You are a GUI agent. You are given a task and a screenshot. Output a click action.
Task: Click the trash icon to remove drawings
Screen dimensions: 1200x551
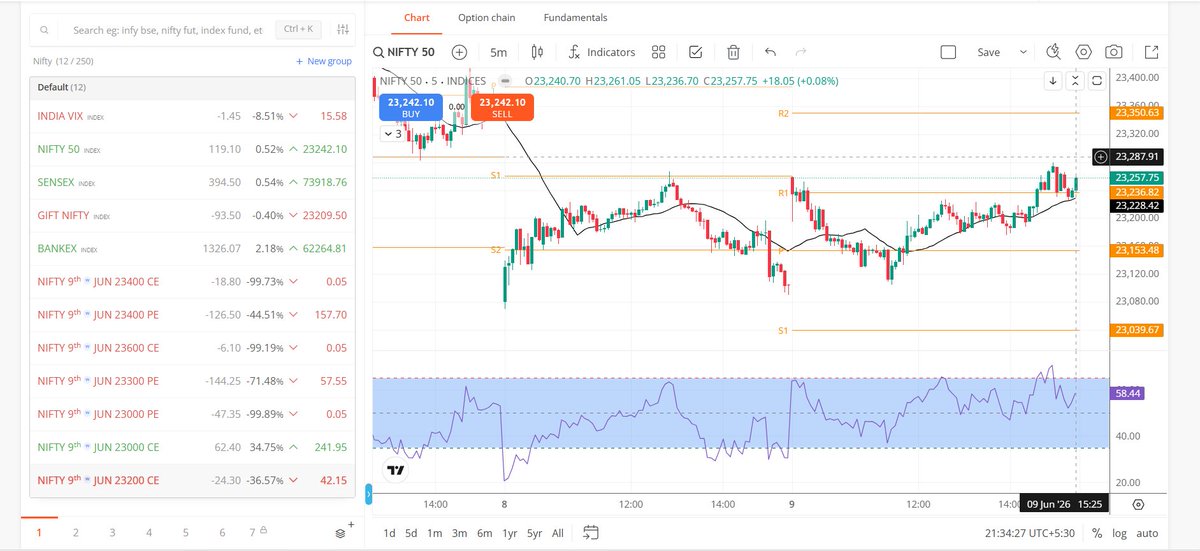click(733, 52)
